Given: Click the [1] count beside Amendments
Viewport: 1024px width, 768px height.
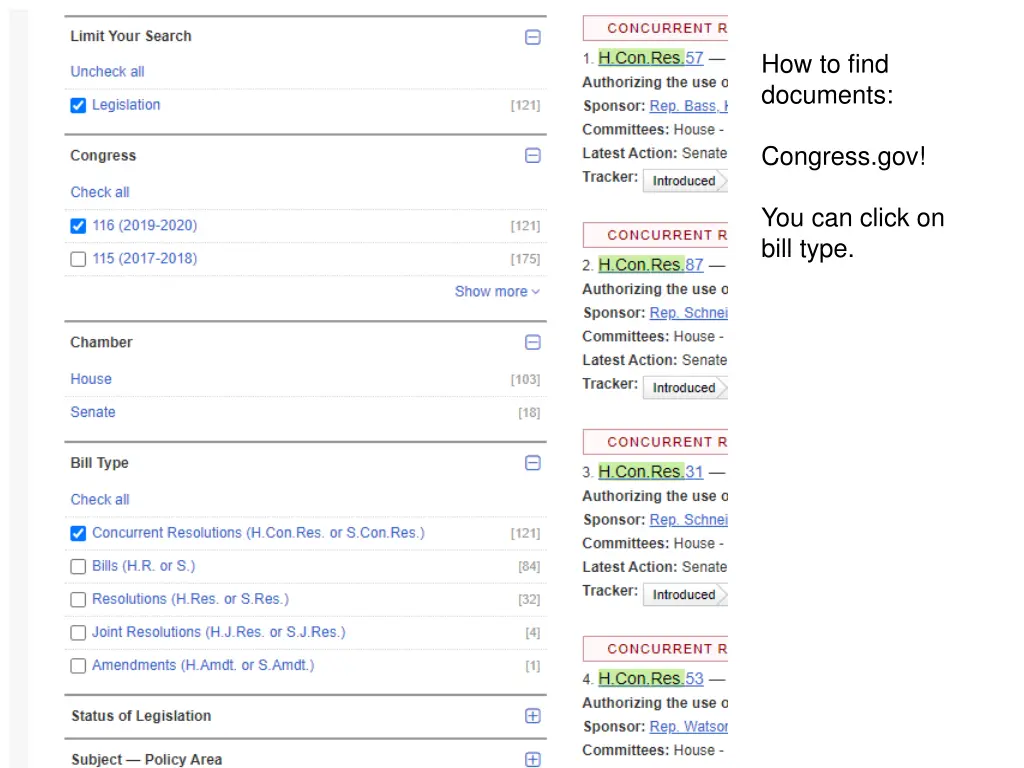Looking at the screenshot, I should 533,666.
